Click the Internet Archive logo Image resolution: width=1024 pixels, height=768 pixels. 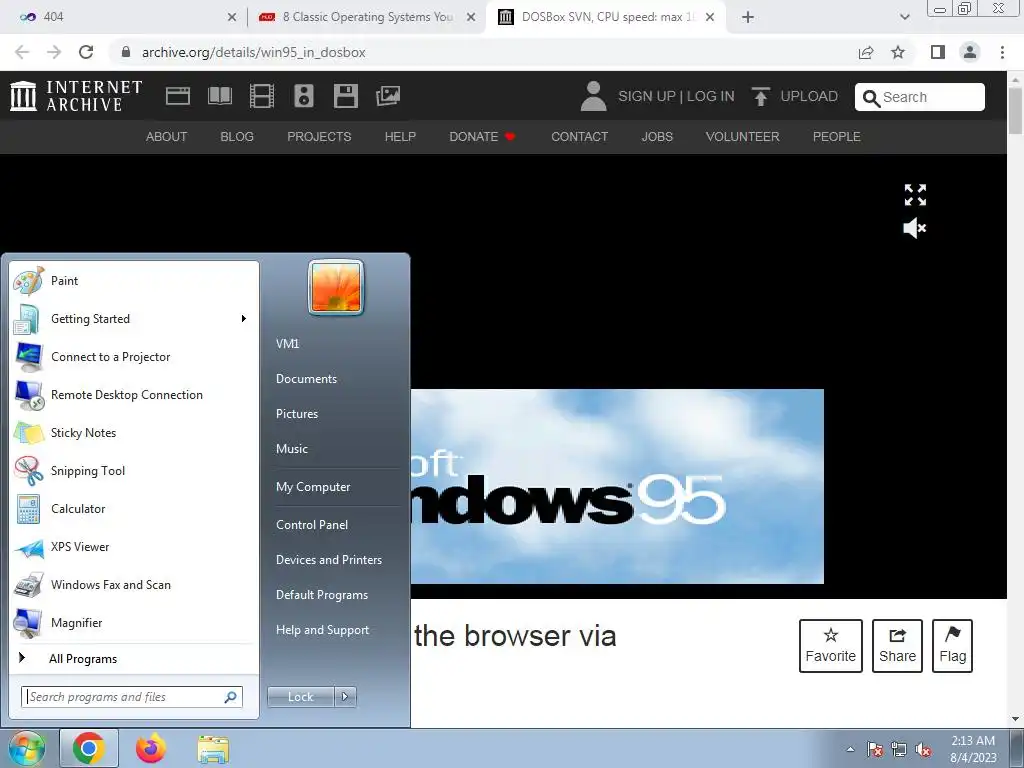click(x=76, y=95)
